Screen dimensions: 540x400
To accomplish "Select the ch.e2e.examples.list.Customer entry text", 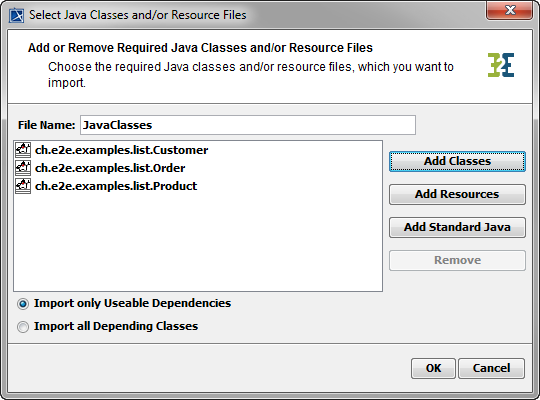I will click(x=122, y=150).
